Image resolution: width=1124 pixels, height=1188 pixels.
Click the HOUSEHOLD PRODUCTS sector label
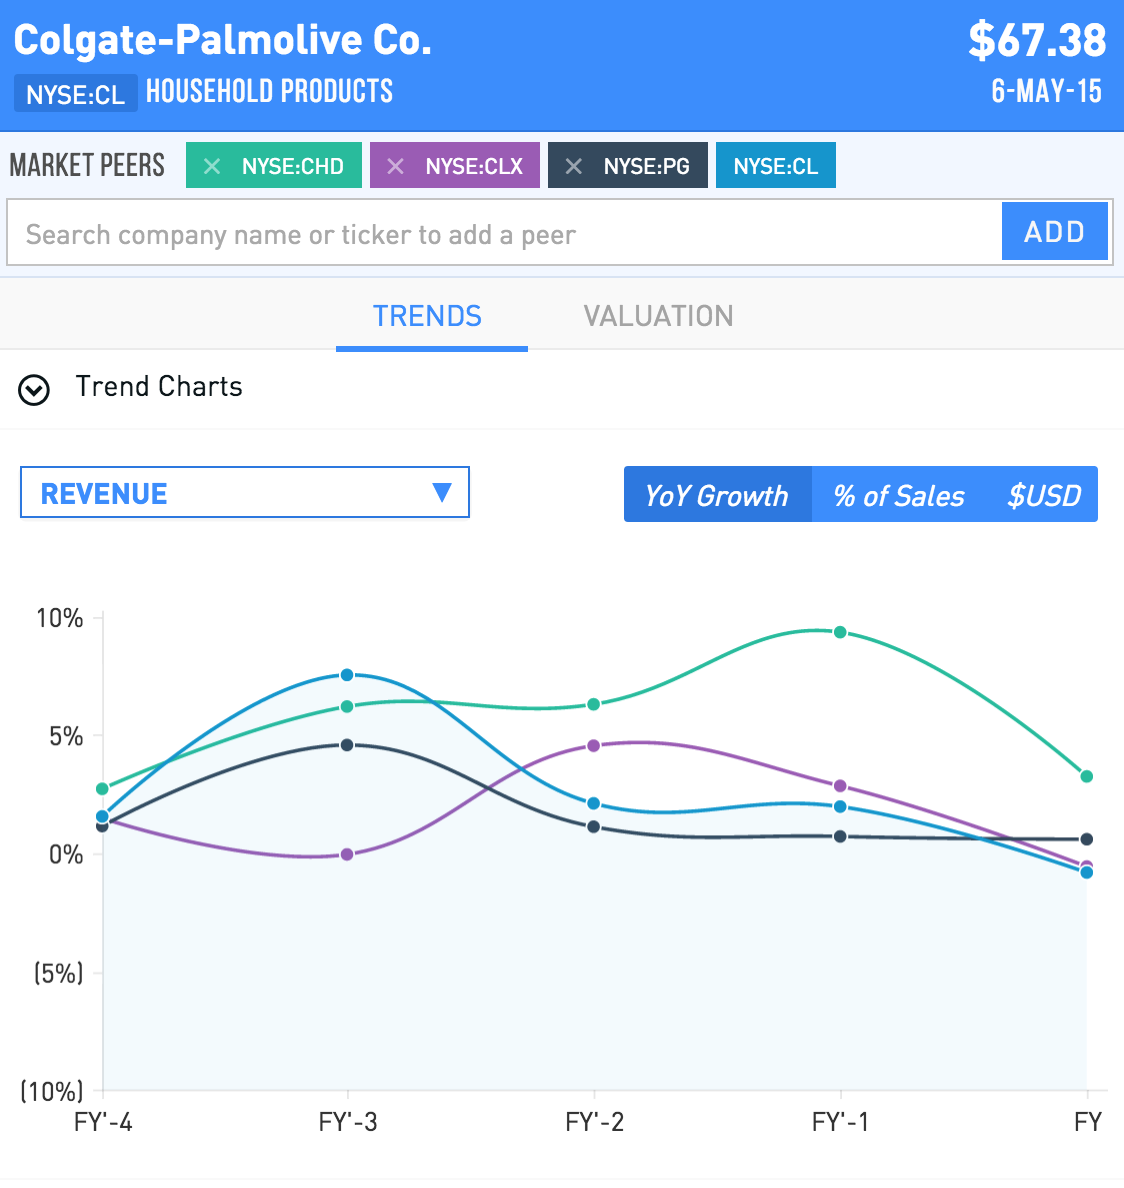[x=269, y=91]
